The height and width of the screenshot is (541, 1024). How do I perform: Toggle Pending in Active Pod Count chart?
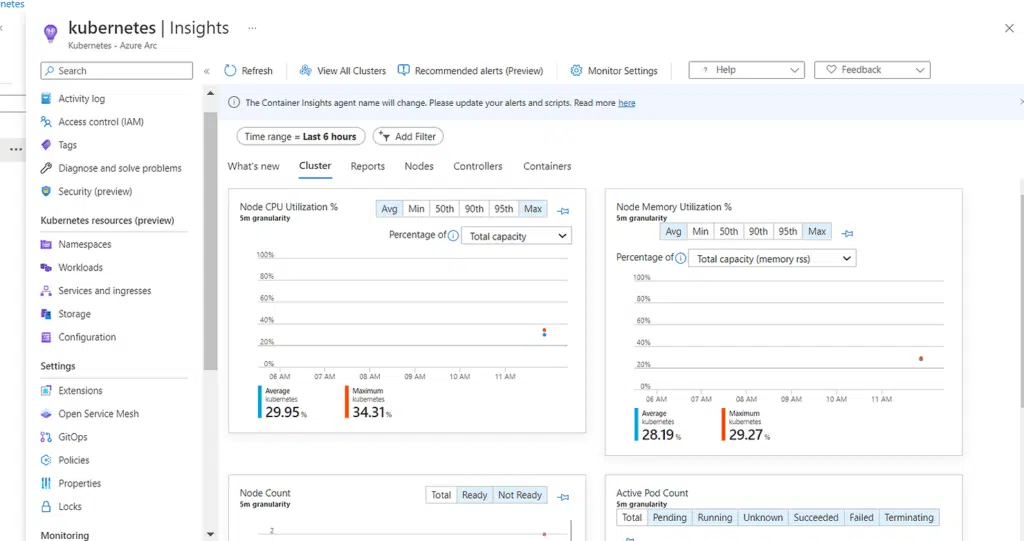(x=669, y=517)
